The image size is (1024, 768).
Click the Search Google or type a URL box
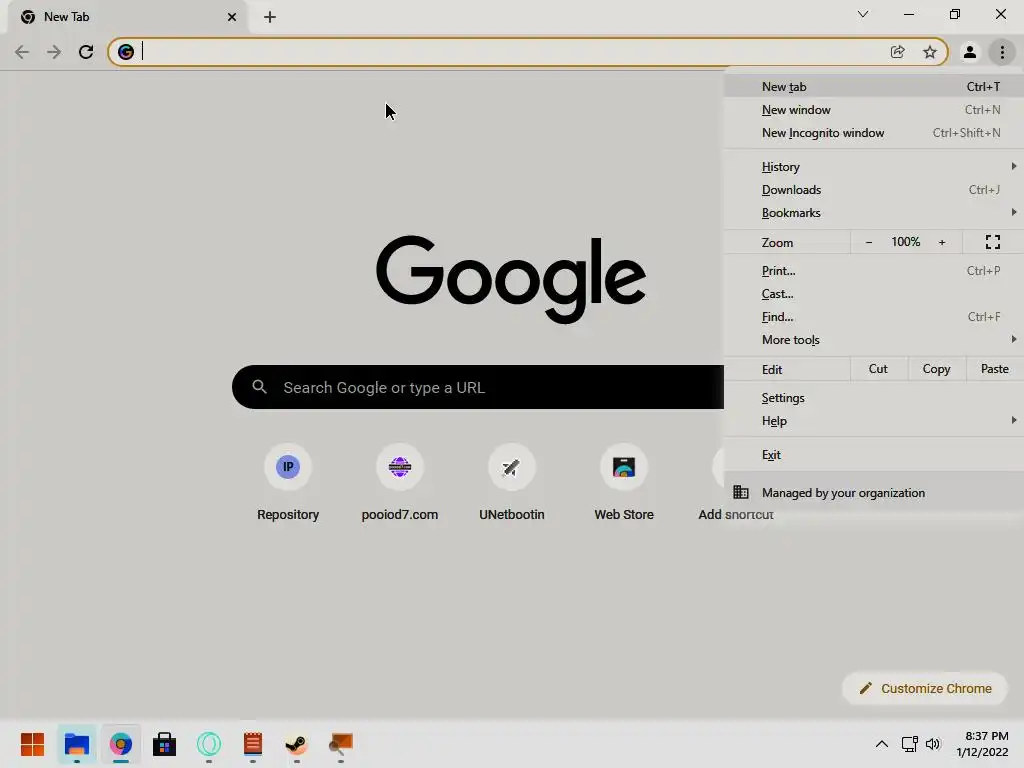[478, 387]
